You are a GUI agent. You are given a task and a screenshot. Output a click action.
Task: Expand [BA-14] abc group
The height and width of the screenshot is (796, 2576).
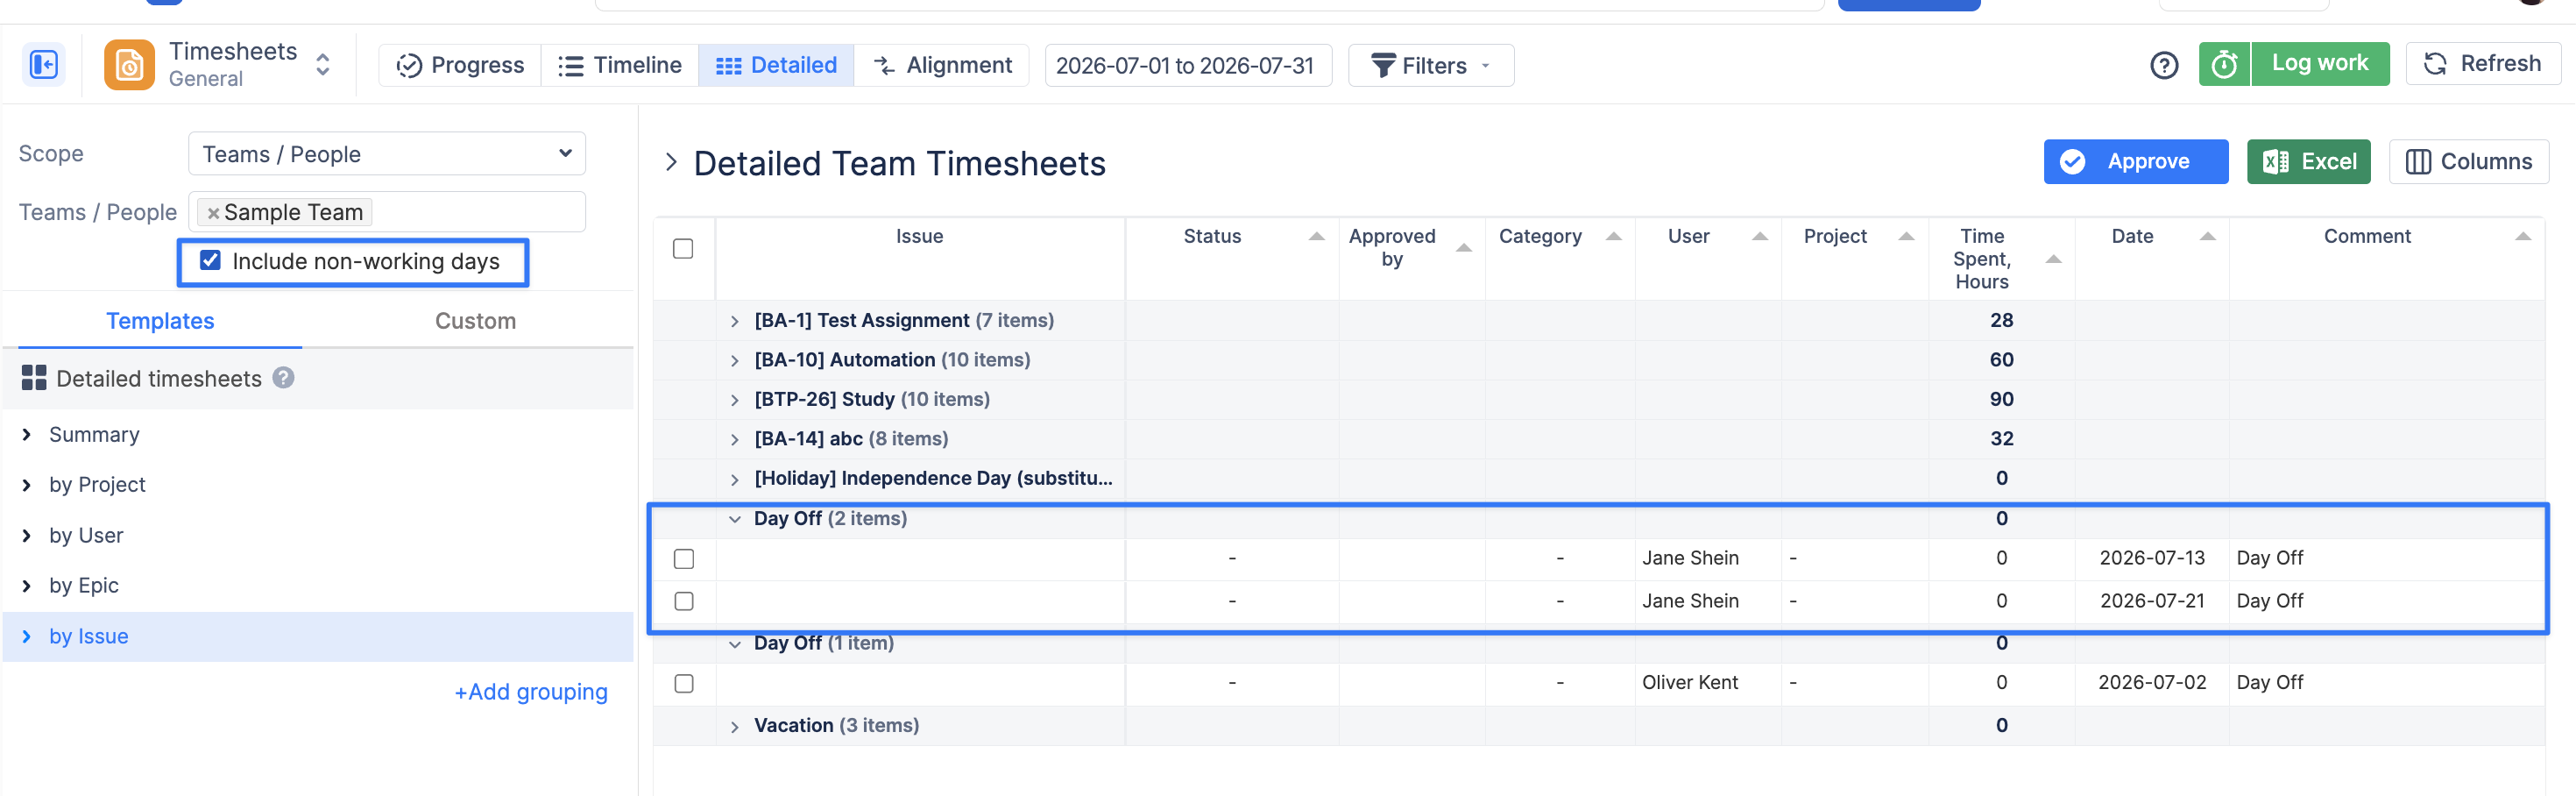(735, 439)
